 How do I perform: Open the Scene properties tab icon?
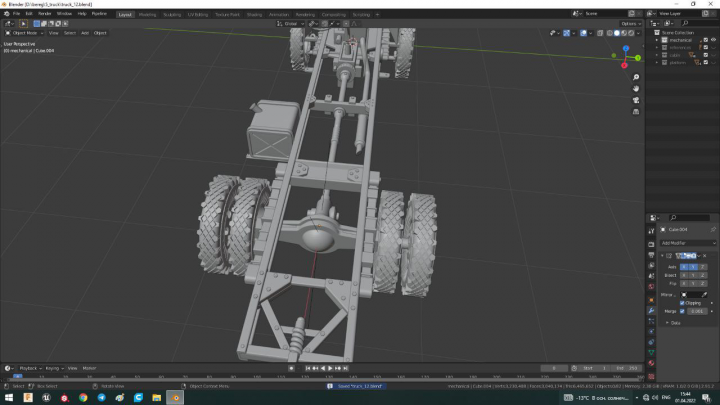click(x=651, y=276)
